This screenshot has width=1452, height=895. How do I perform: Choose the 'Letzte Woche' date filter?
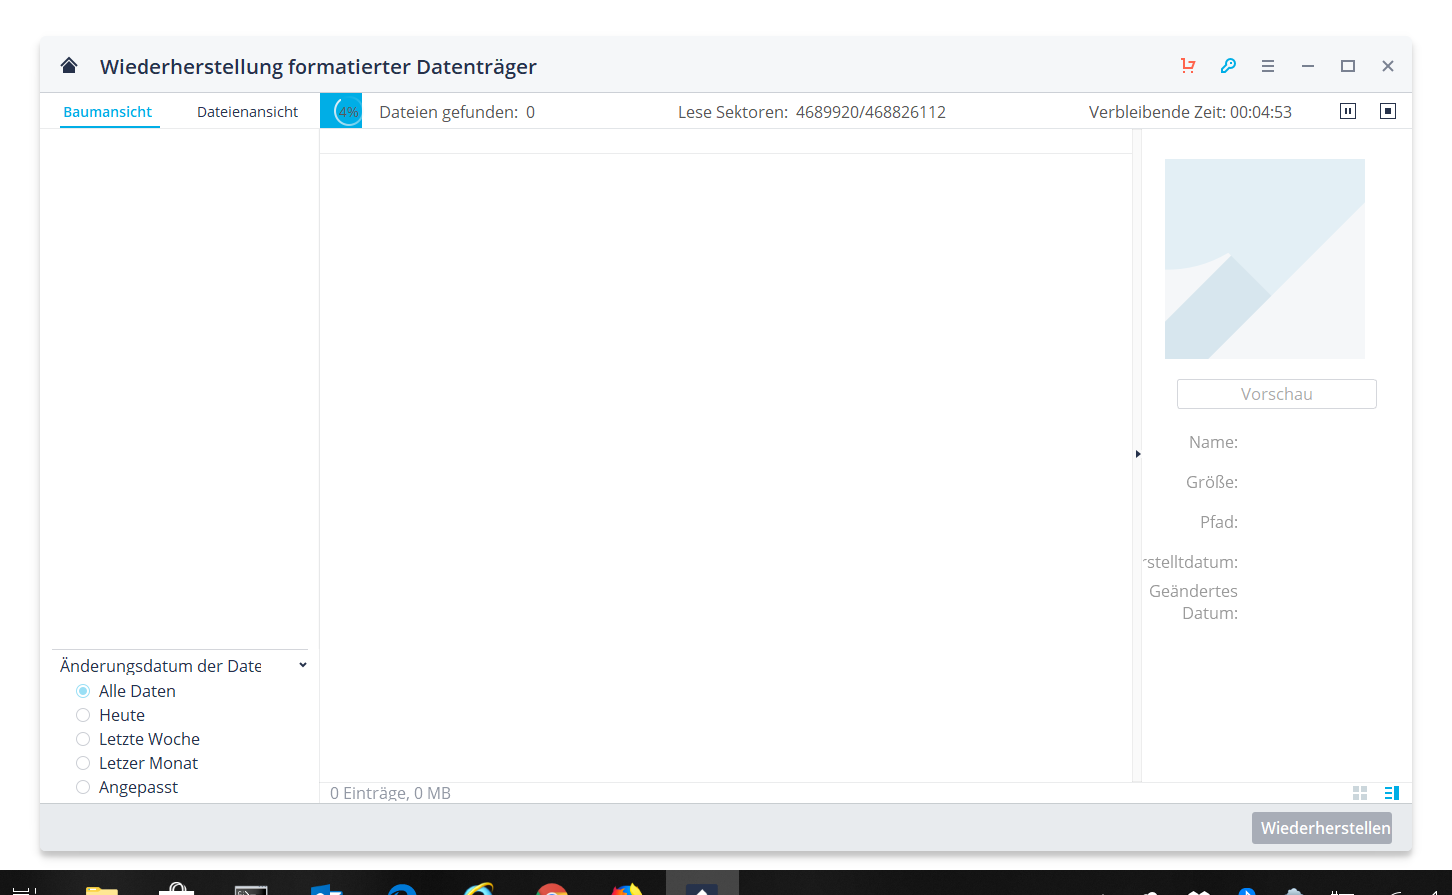pos(83,739)
